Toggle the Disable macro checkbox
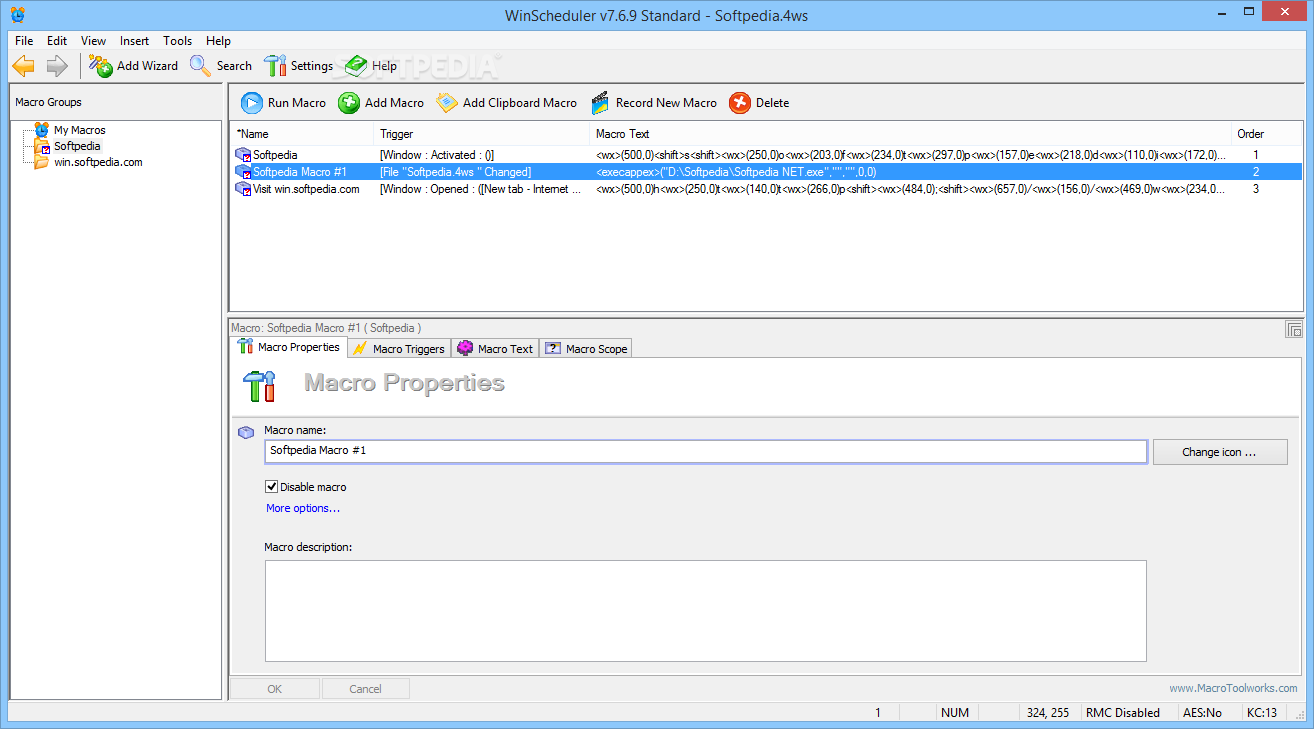Image resolution: width=1314 pixels, height=729 pixels. coord(271,487)
